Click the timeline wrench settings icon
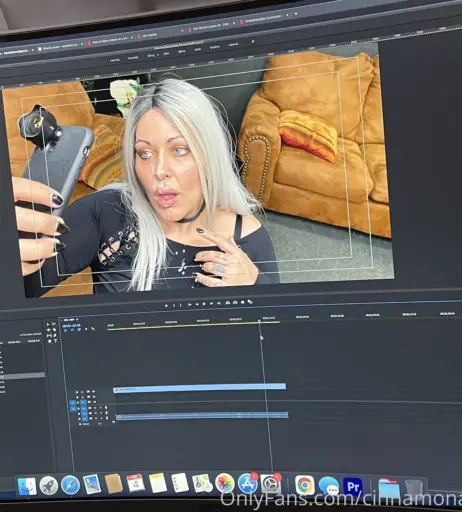The image size is (462, 512). click(93, 329)
